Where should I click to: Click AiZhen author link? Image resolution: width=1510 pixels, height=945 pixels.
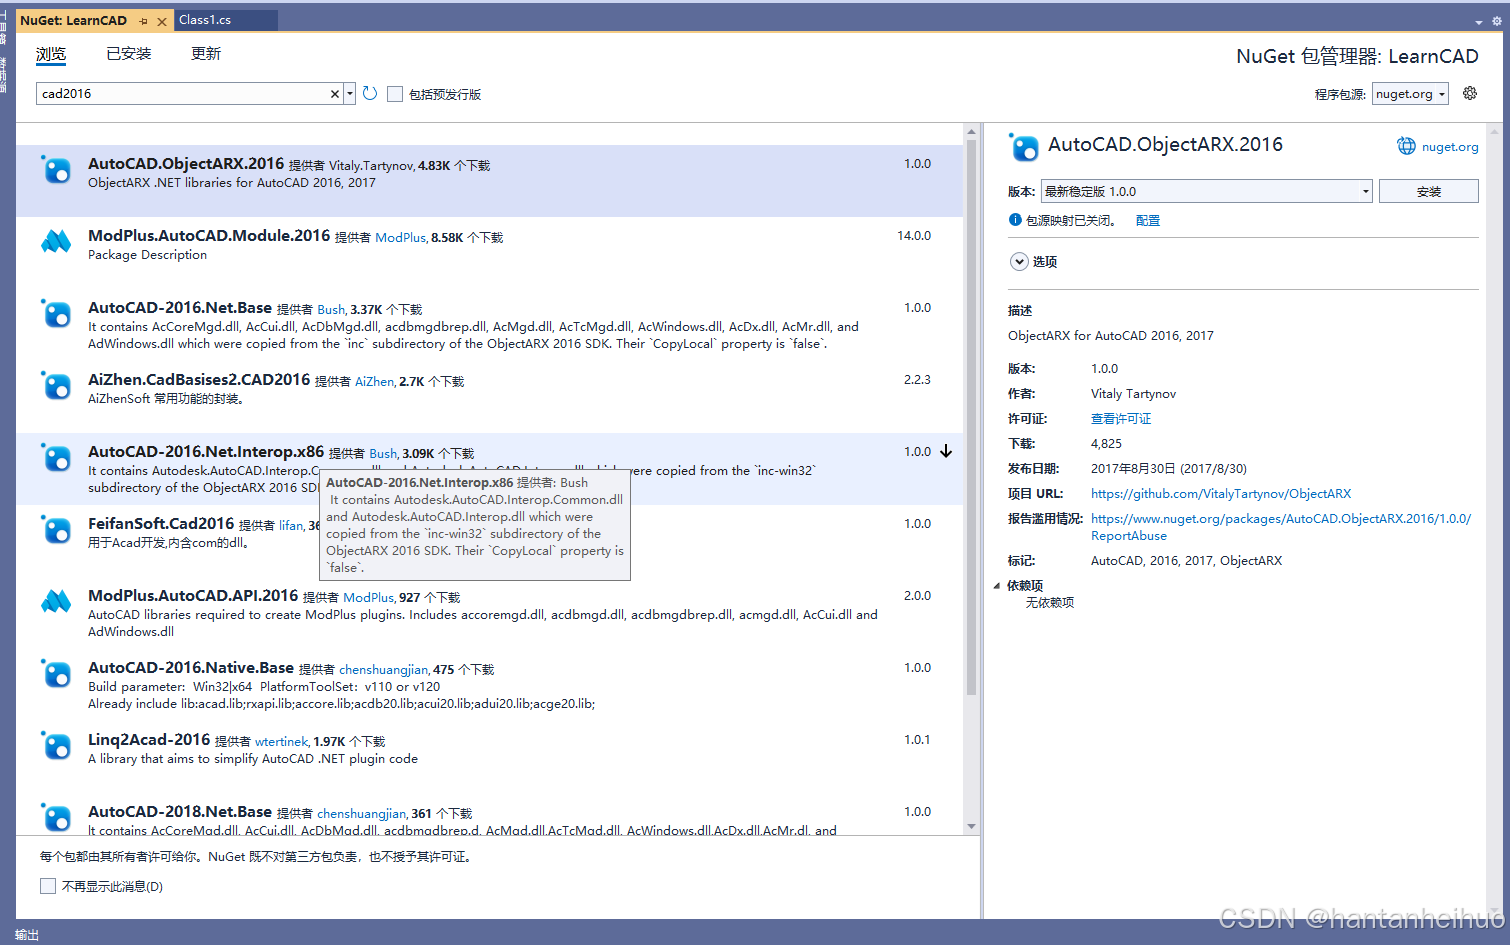pos(374,382)
